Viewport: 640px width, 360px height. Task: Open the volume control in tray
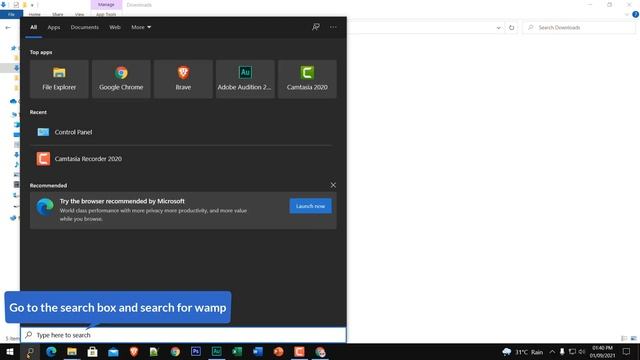point(582,352)
